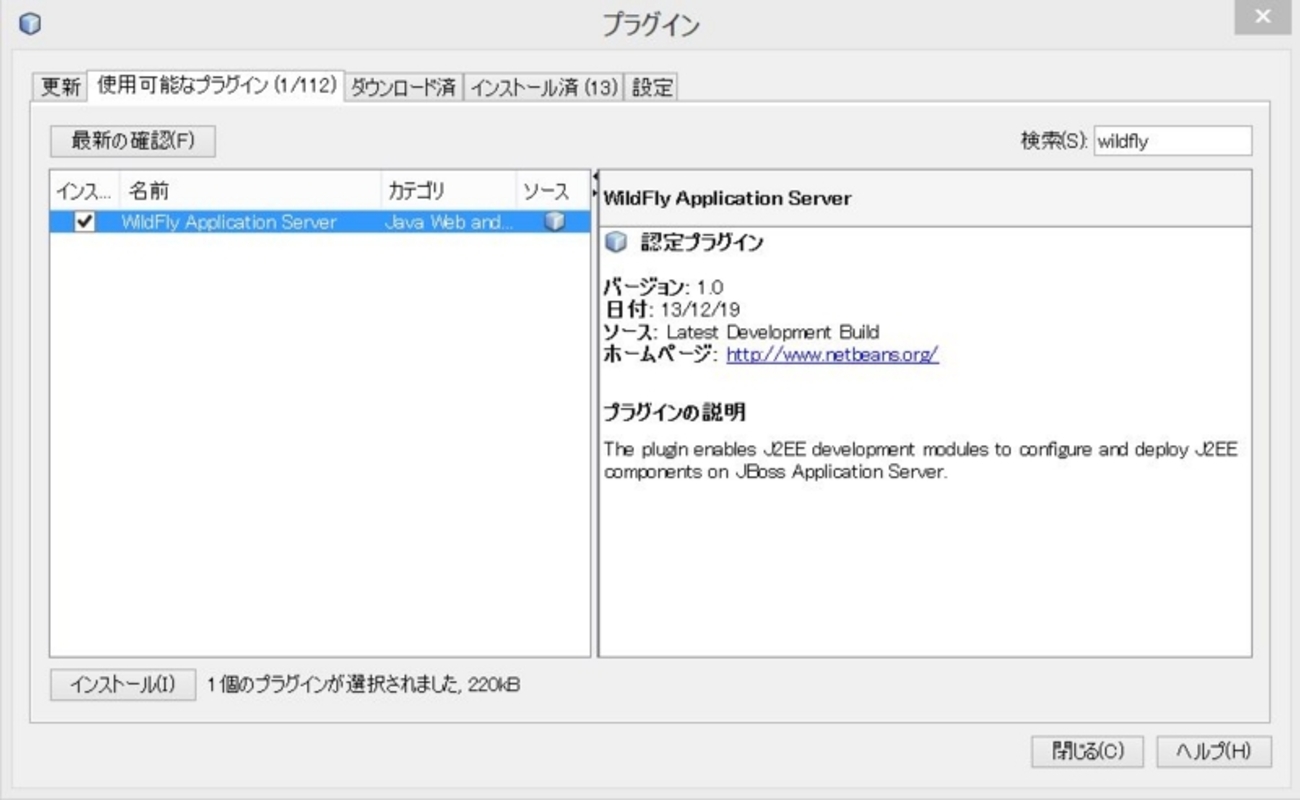Screen dimensions: 1300x800
Task: Click the インストール(I) button
Action: click(123, 685)
